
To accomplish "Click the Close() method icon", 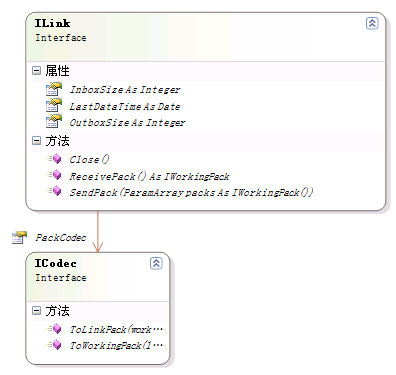I will 54,159.
